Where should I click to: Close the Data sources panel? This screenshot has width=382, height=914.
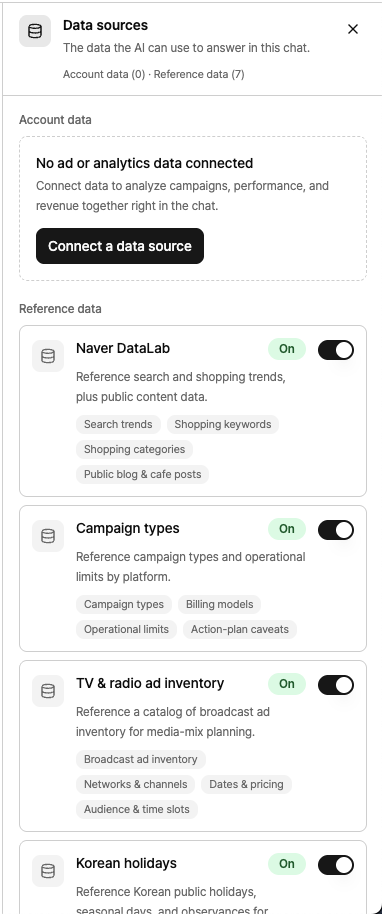tap(353, 29)
